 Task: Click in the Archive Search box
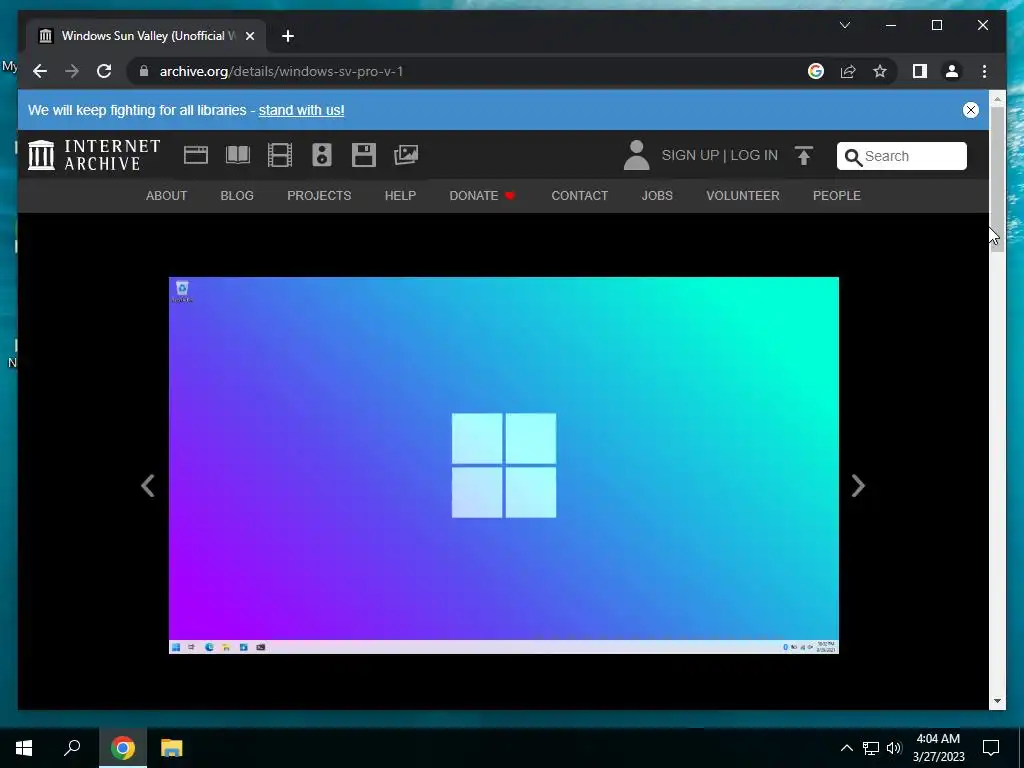[x=901, y=156]
